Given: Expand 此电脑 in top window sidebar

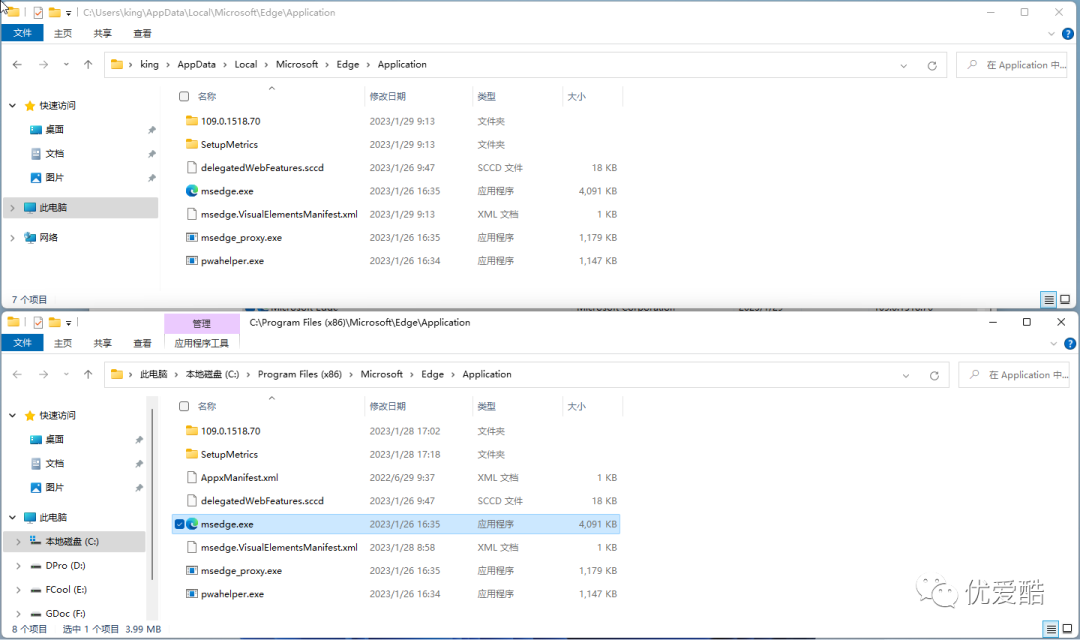Looking at the screenshot, I should click(x=12, y=207).
